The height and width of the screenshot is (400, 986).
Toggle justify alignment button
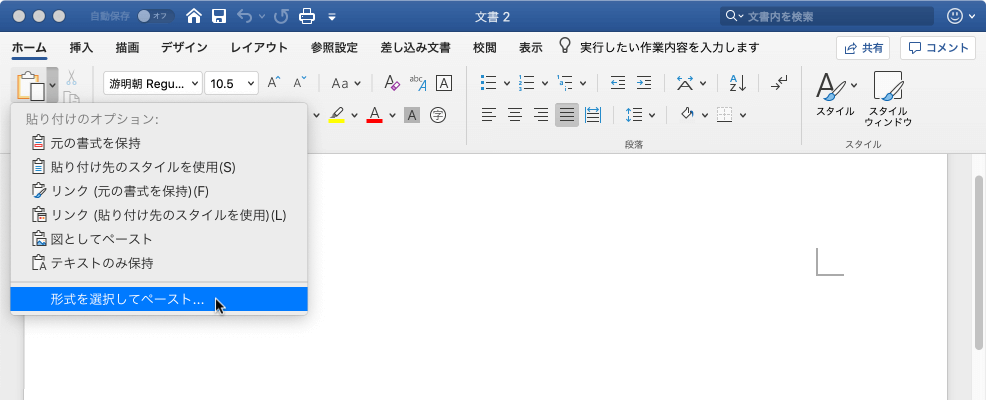[567, 115]
